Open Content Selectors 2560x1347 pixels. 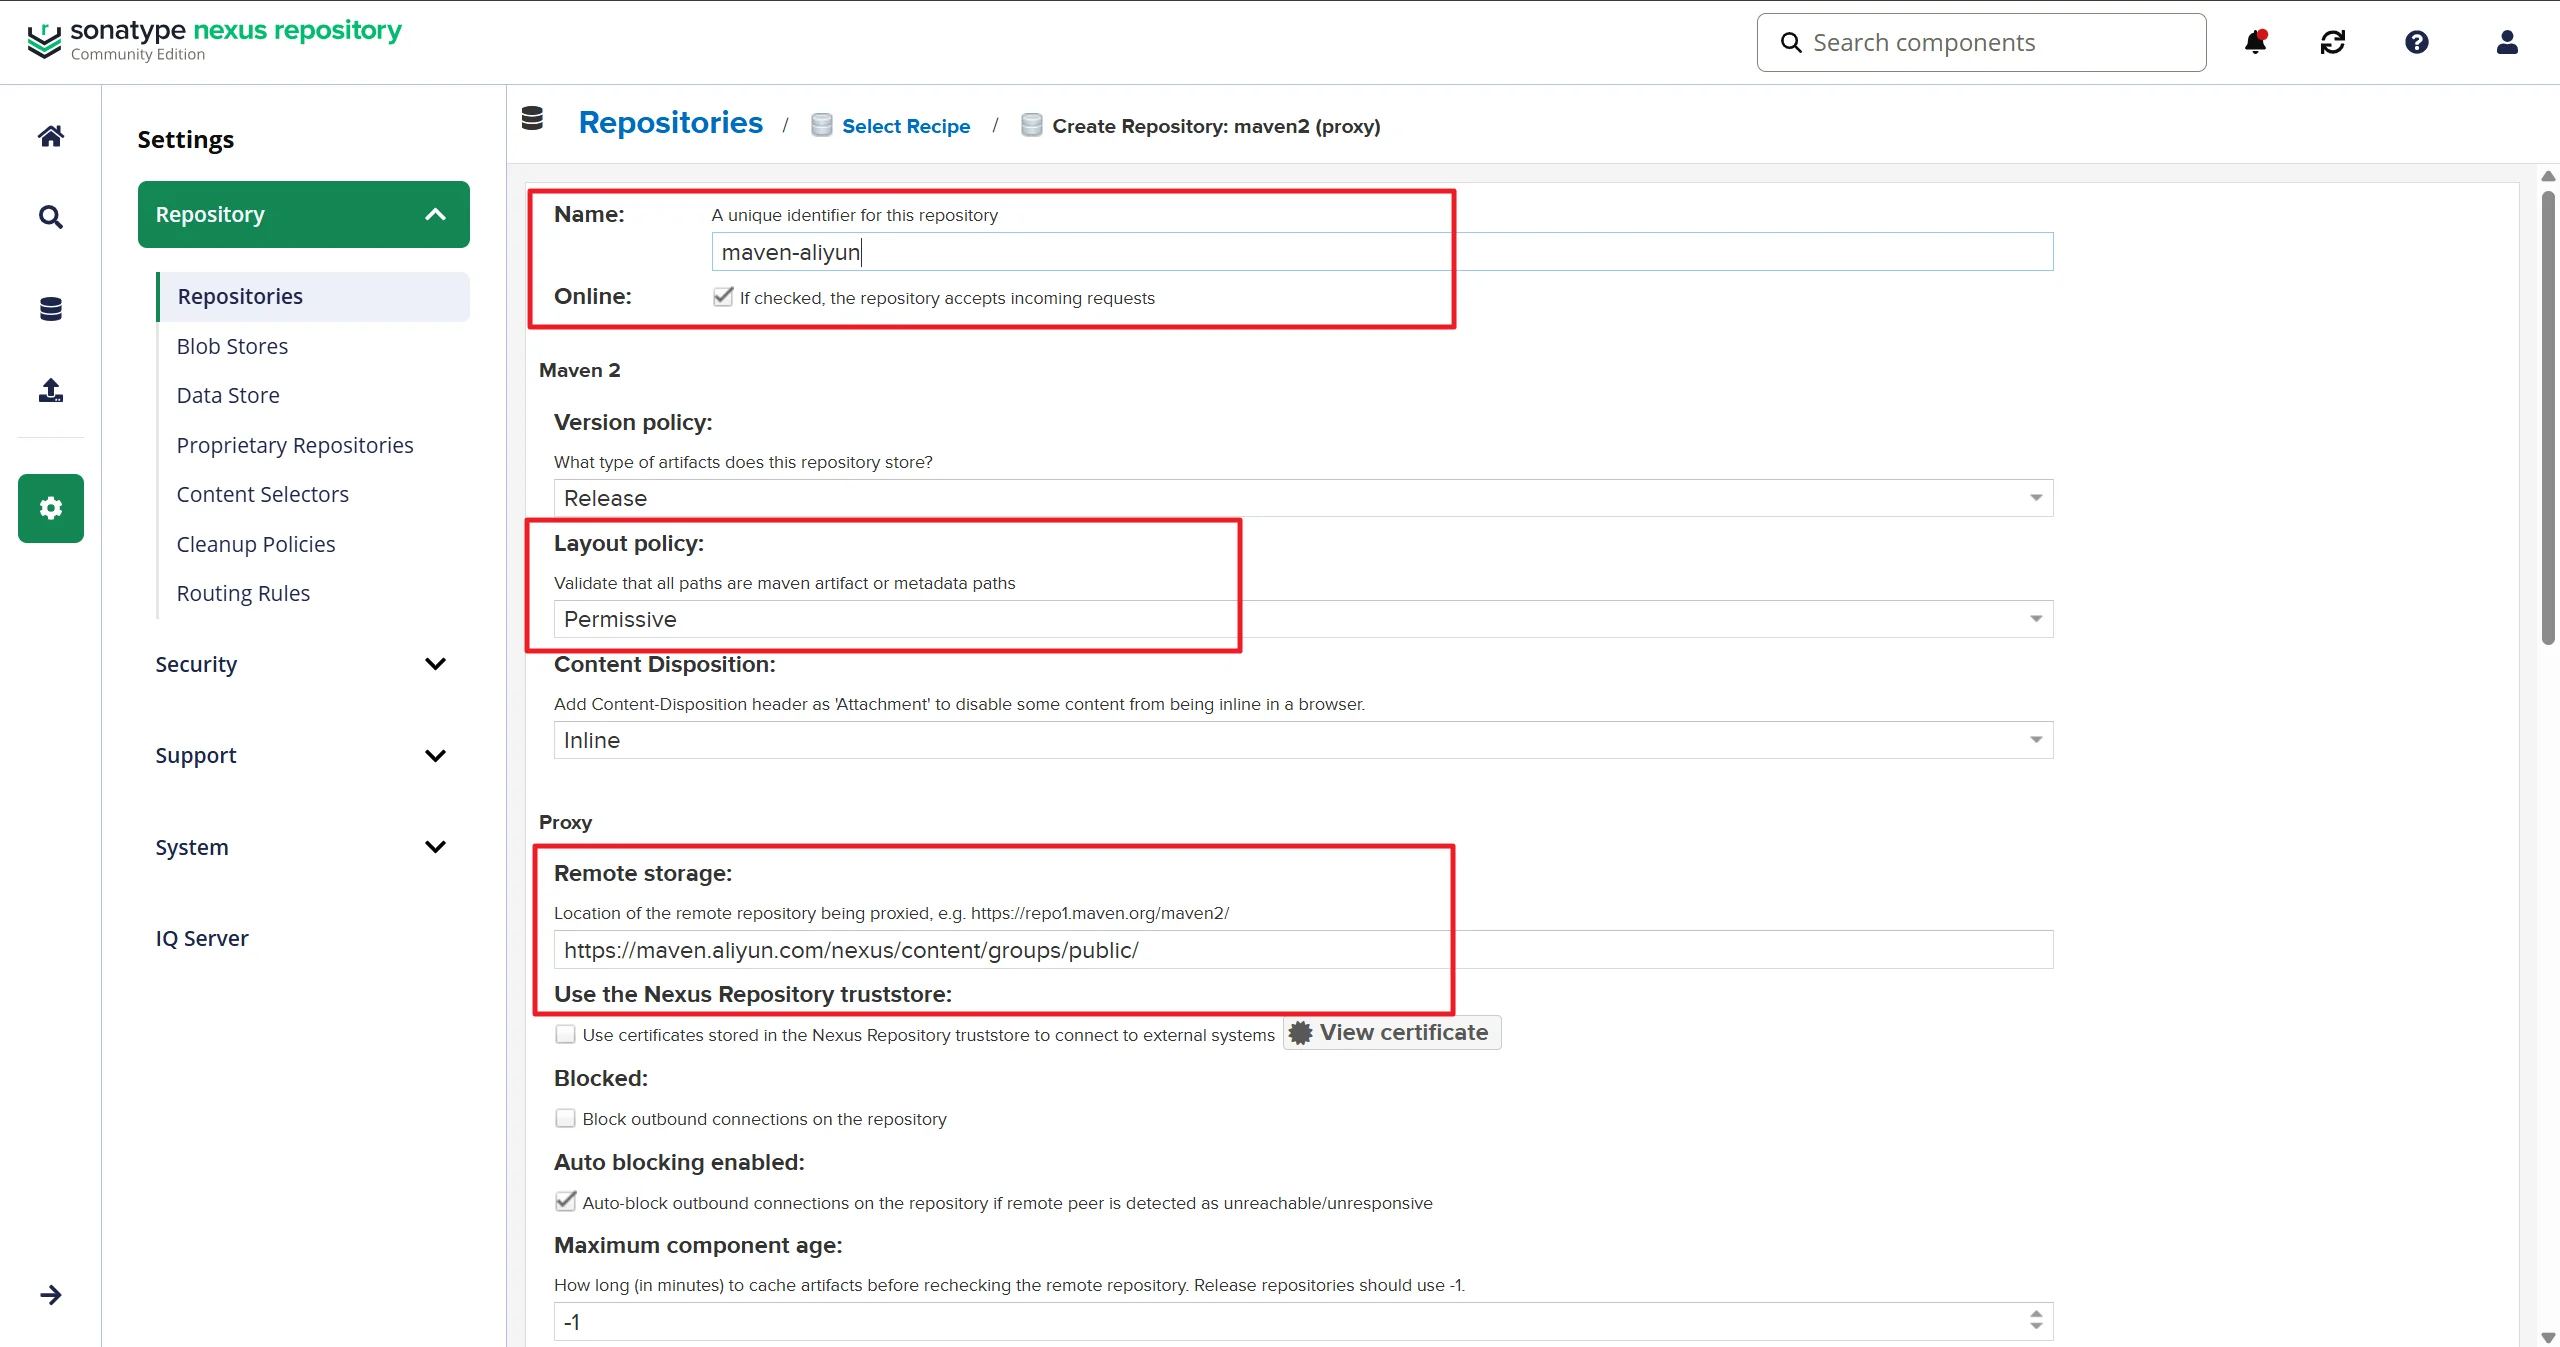(263, 494)
